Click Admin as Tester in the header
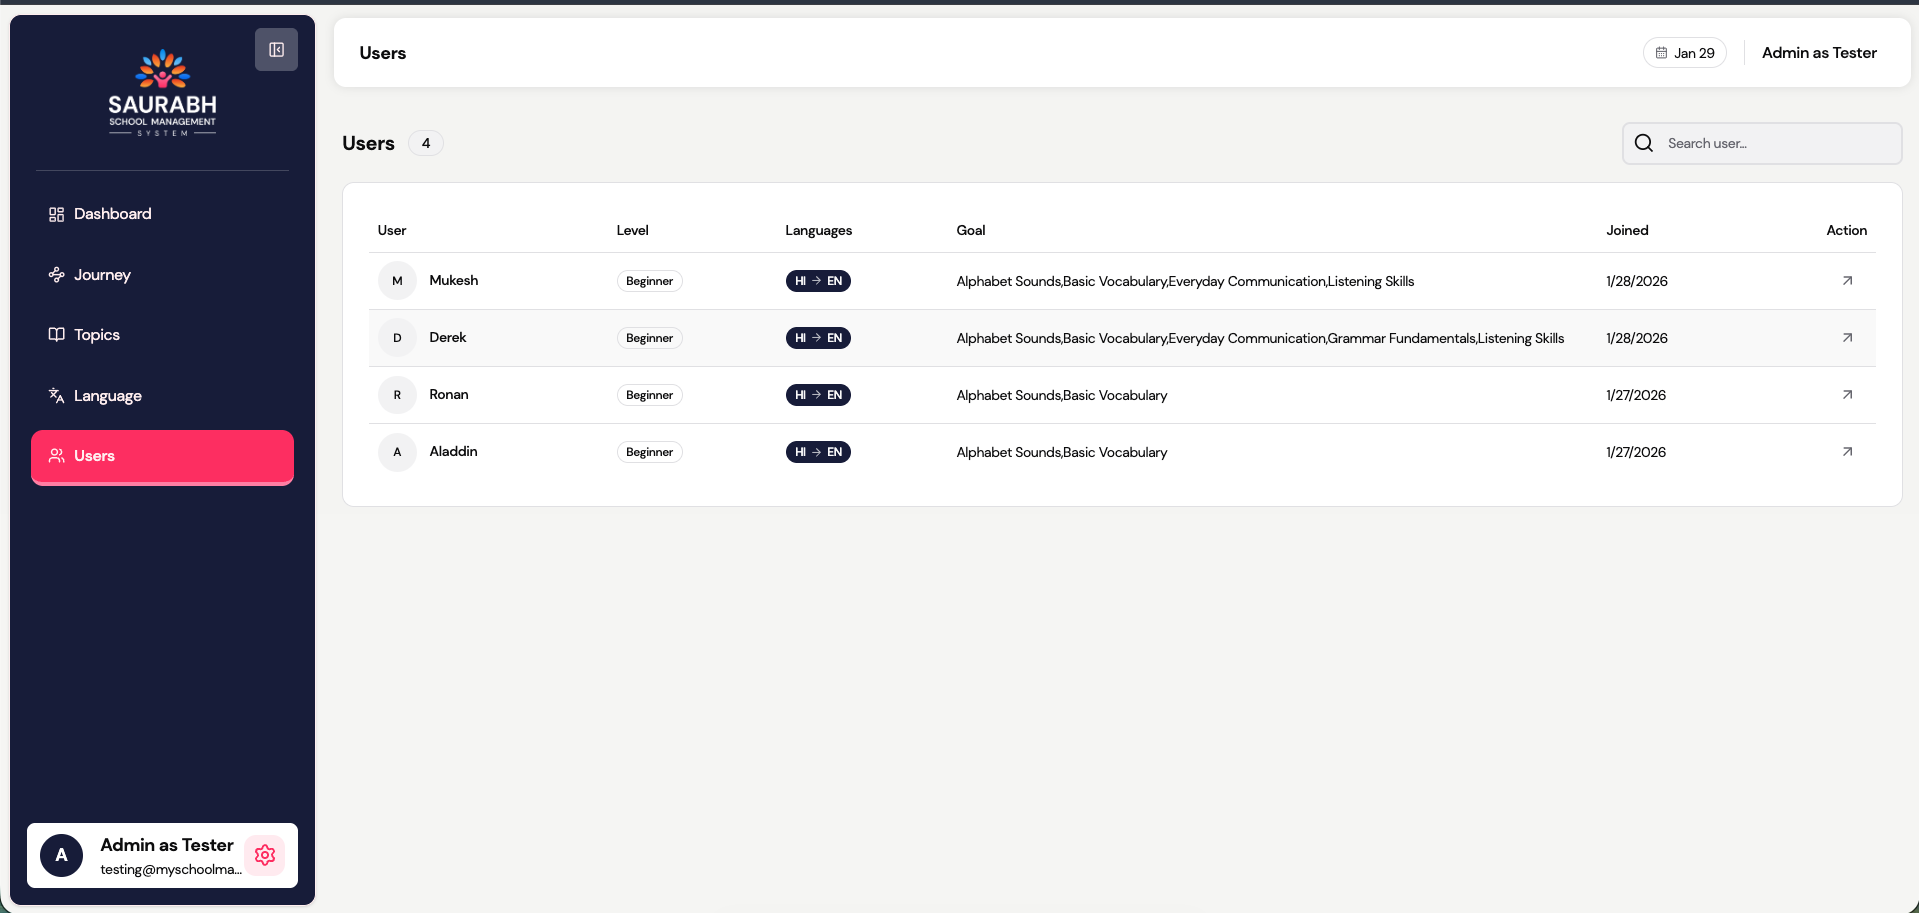 pyautogui.click(x=1818, y=53)
